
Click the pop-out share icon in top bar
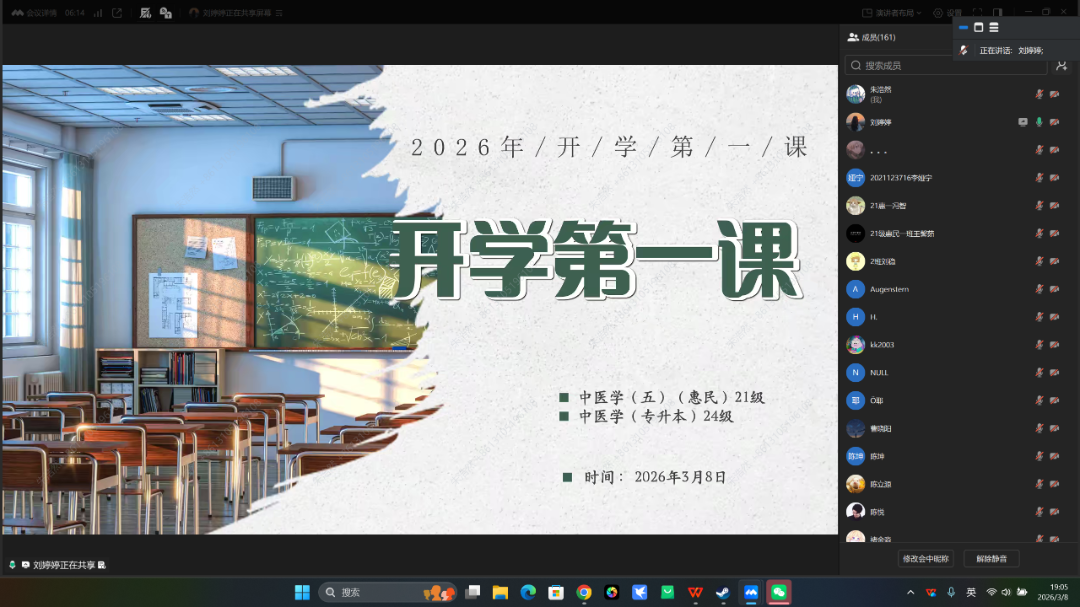pyautogui.click(x=117, y=13)
